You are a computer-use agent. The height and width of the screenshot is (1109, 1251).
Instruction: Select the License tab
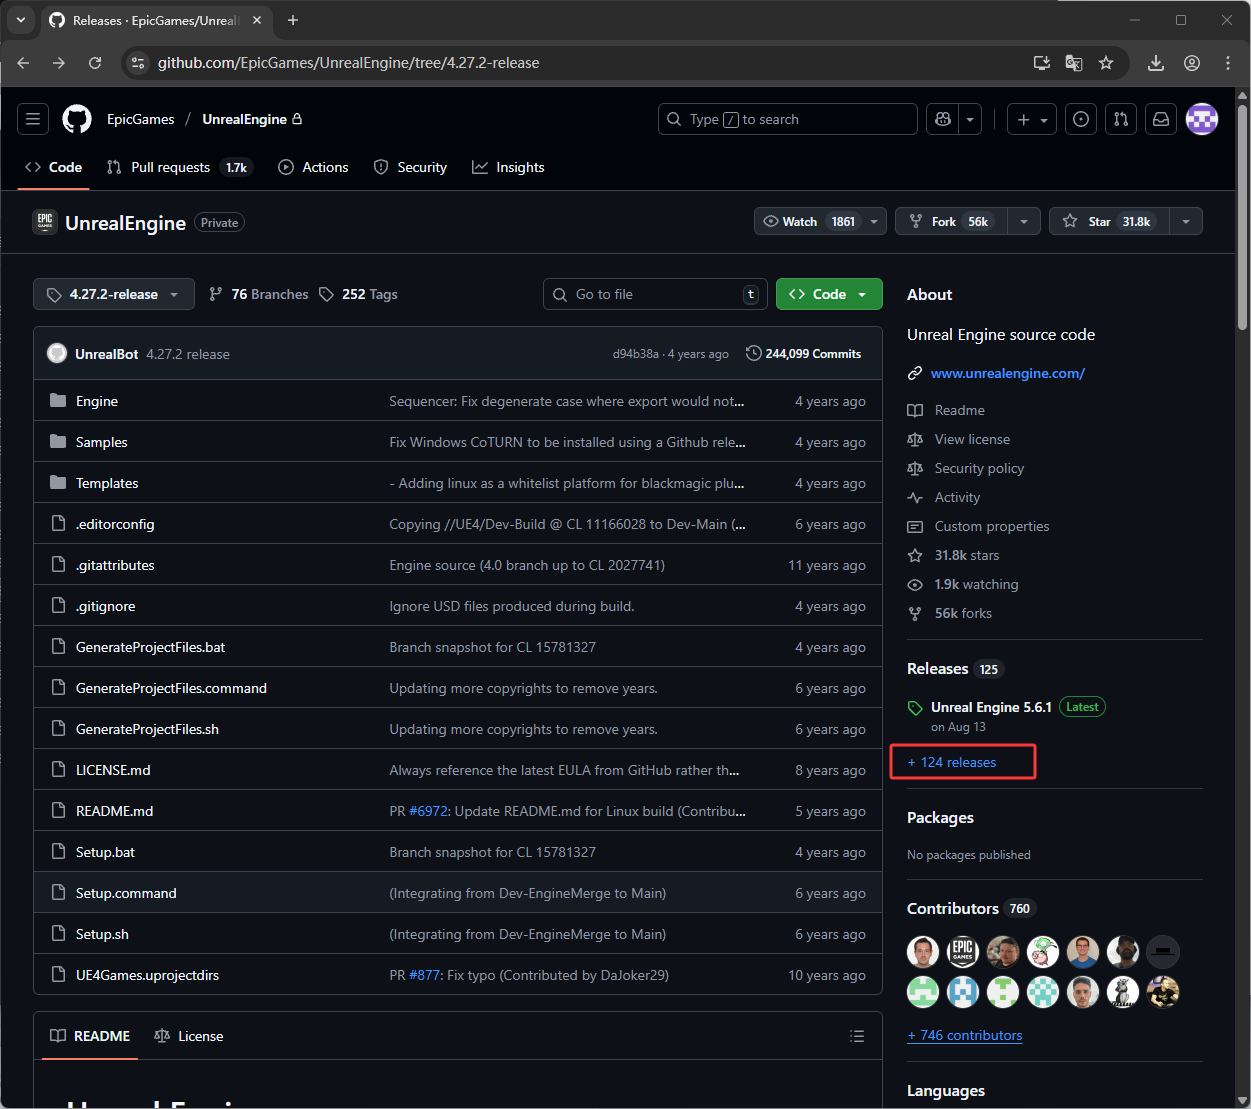pos(189,1036)
